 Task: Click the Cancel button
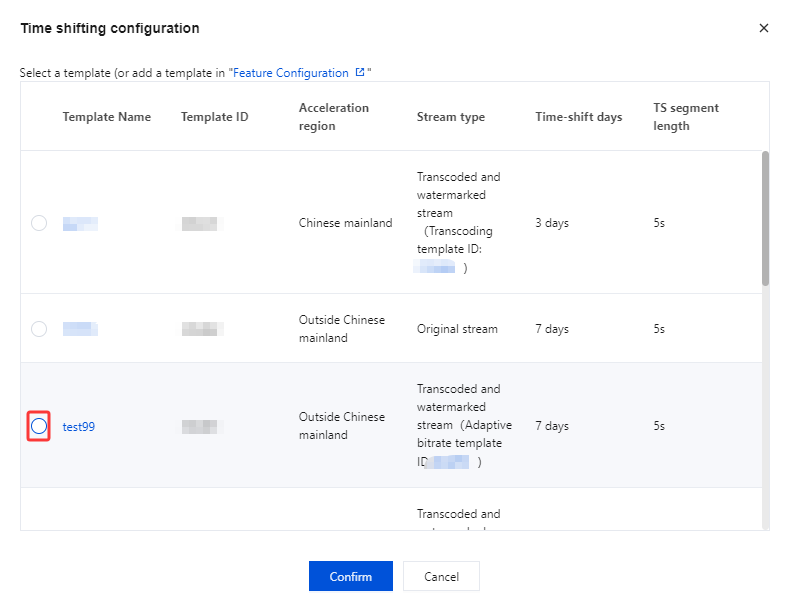(441, 576)
